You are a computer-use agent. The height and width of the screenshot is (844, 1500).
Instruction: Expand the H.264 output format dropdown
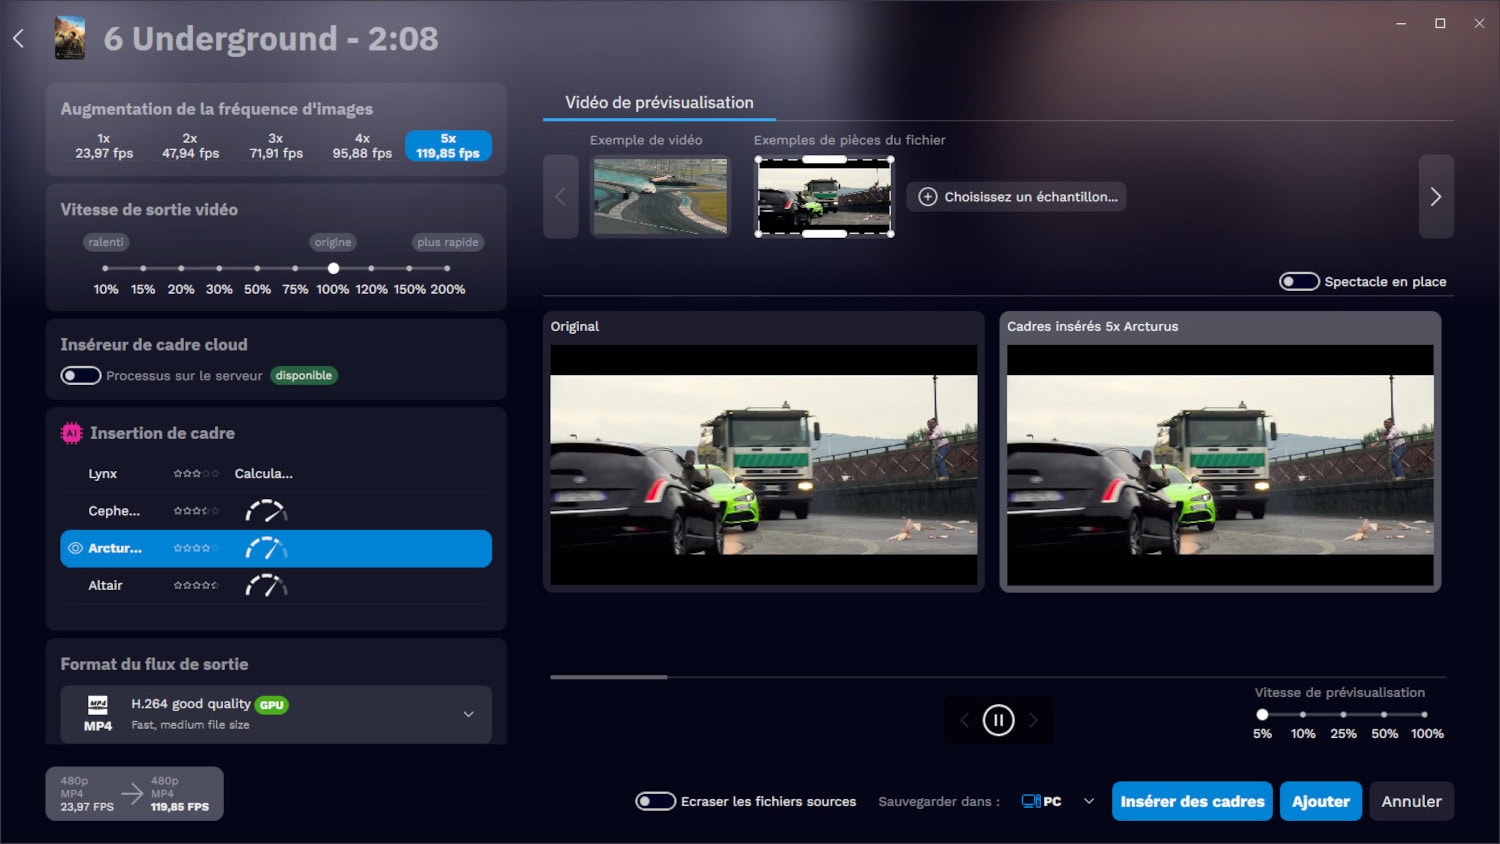pyautogui.click(x=468, y=714)
